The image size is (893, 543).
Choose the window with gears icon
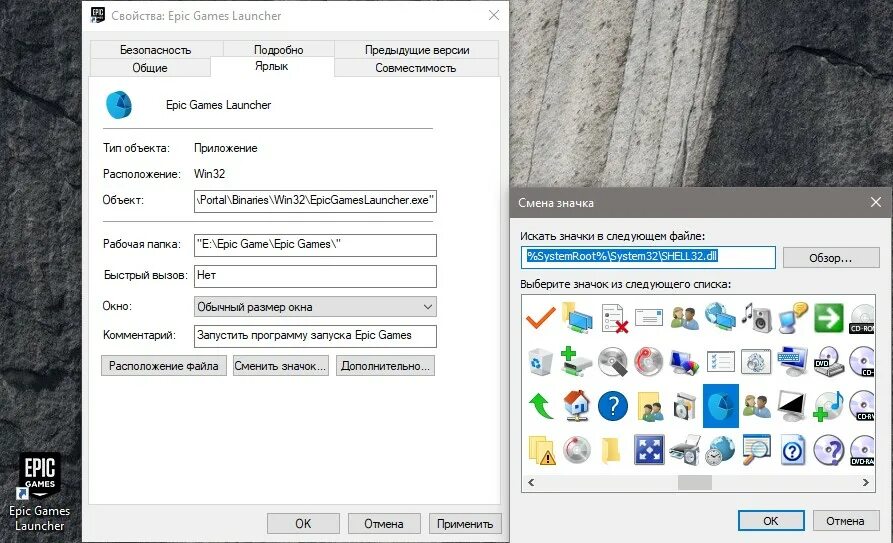pos(756,362)
